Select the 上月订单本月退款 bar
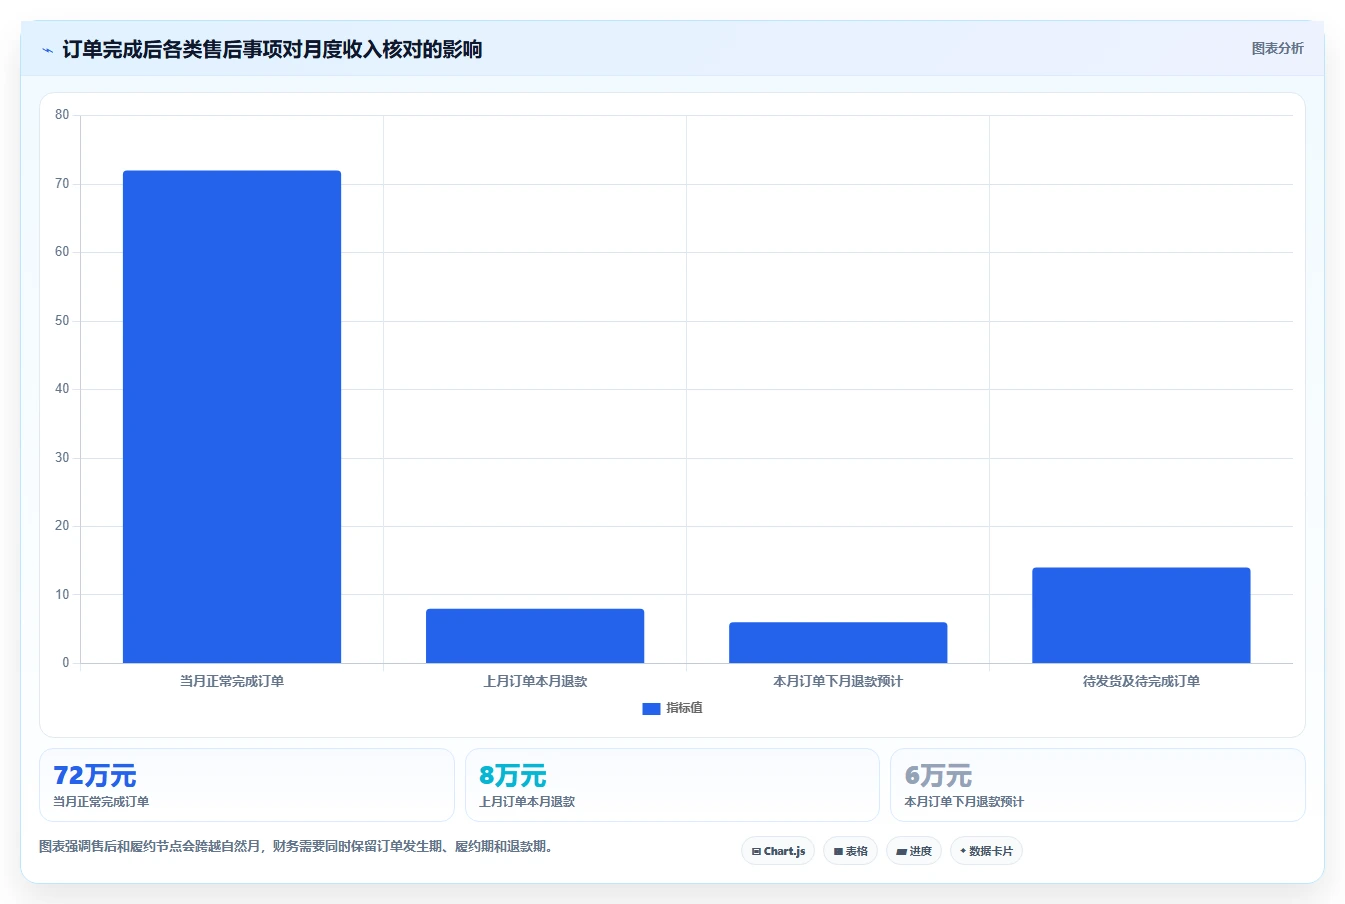 pos(535,636)
